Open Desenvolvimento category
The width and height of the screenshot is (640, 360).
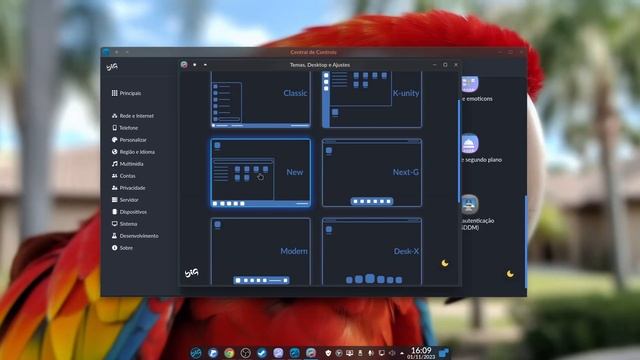pyautogui.click(x=135, y=236)
